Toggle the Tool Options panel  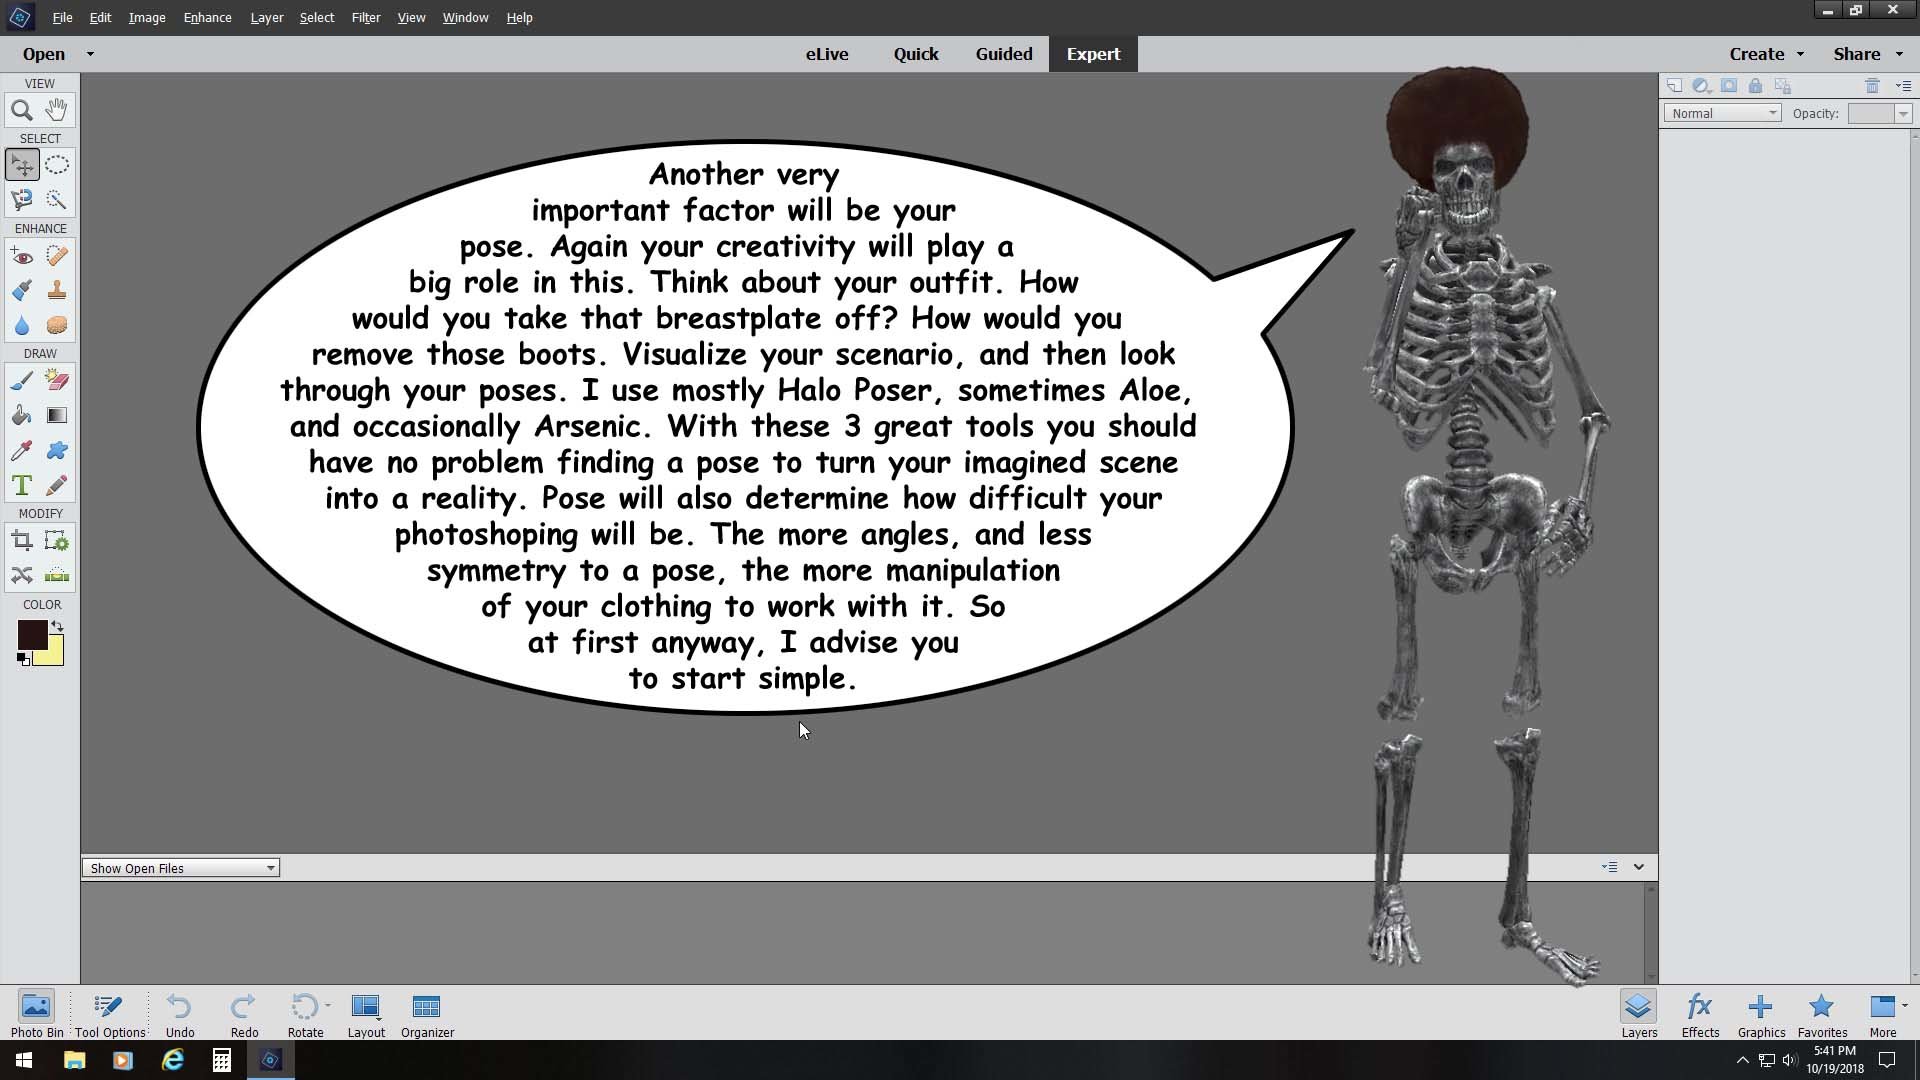coord(110,1014)
